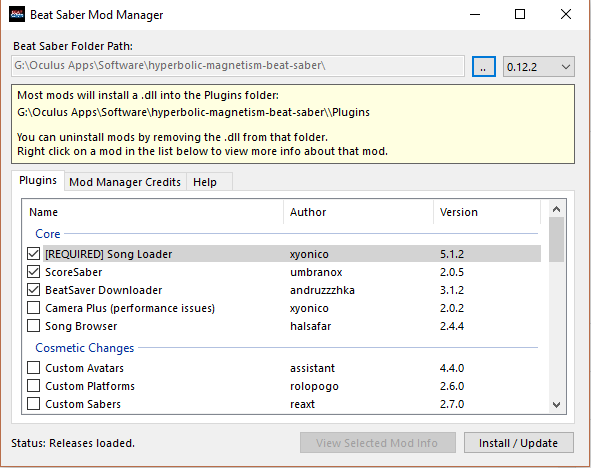Click the Beat Saber folder path field
591x468 pixels.
coord(238,66)
